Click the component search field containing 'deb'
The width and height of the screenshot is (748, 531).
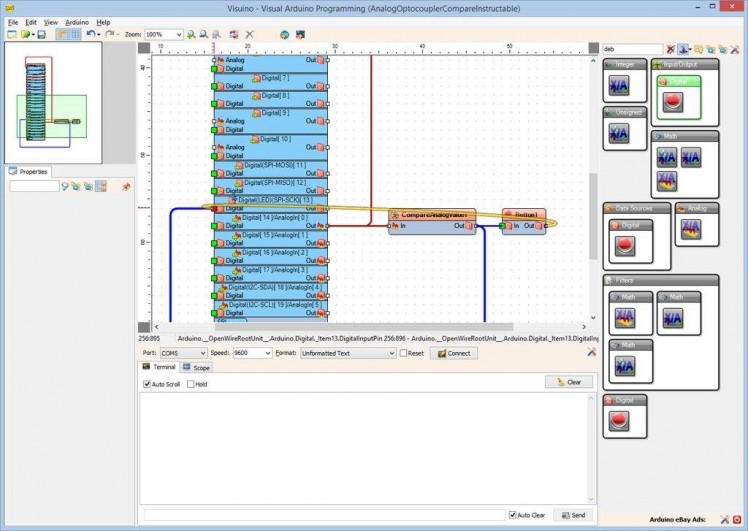pyautogui.click(x=632, y=48)
